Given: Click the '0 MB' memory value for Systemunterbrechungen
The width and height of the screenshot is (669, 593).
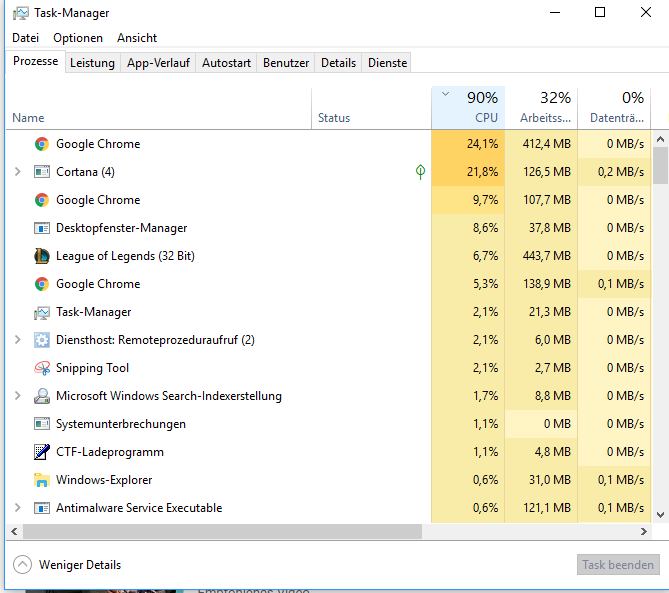Looking at the screenshot, I should point(558,424).
